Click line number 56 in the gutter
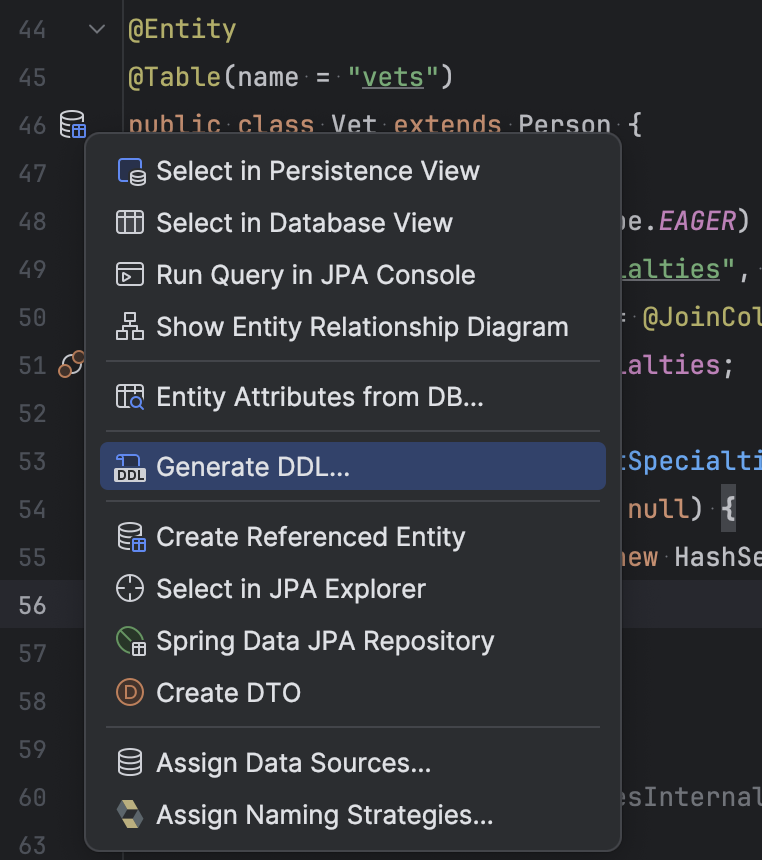The width and height of the screenshot is (762, 860). (33, 605)
